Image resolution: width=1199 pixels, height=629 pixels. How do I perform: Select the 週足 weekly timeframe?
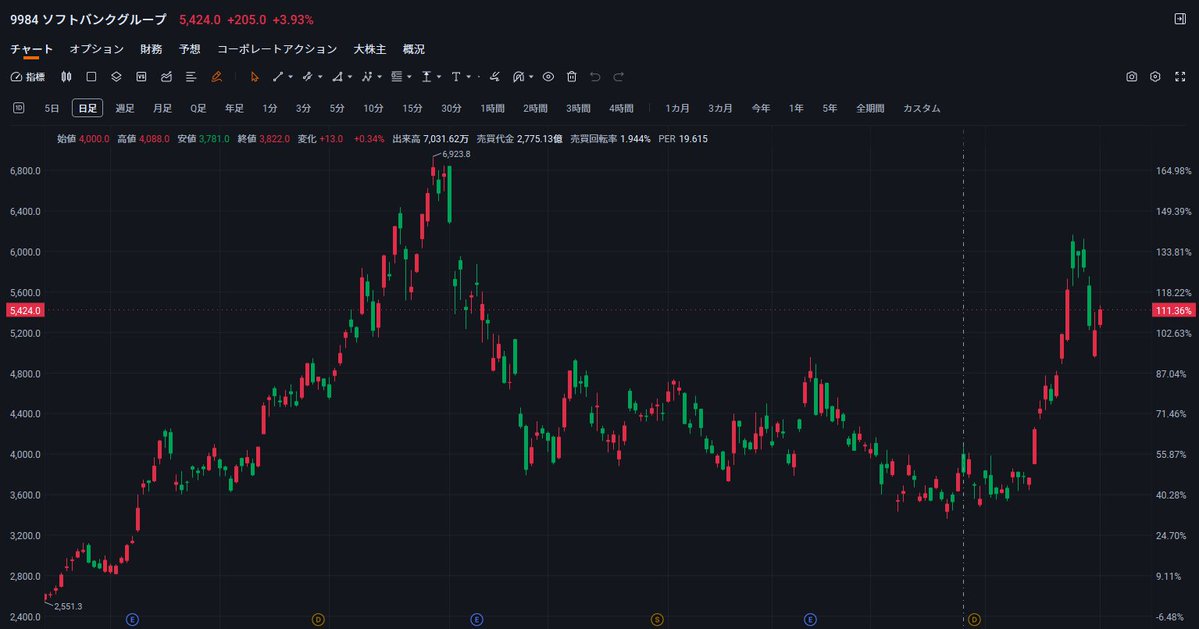pyautogui.click(x=125, y=109)
